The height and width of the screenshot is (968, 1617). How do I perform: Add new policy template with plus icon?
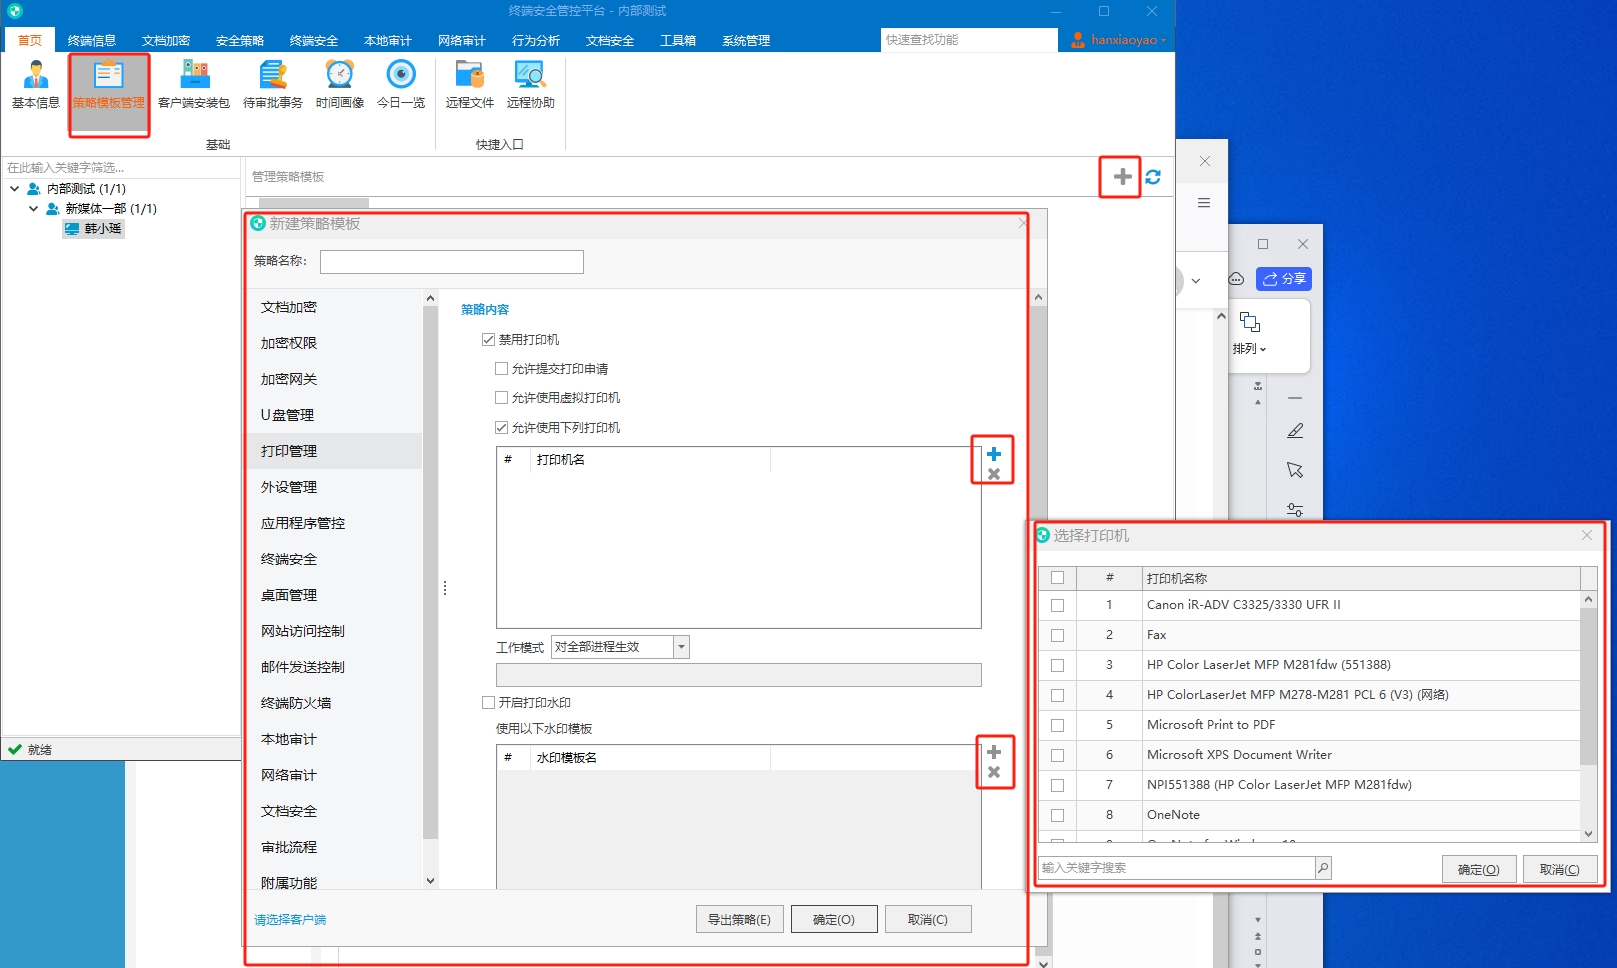[x=1123, y=177]
